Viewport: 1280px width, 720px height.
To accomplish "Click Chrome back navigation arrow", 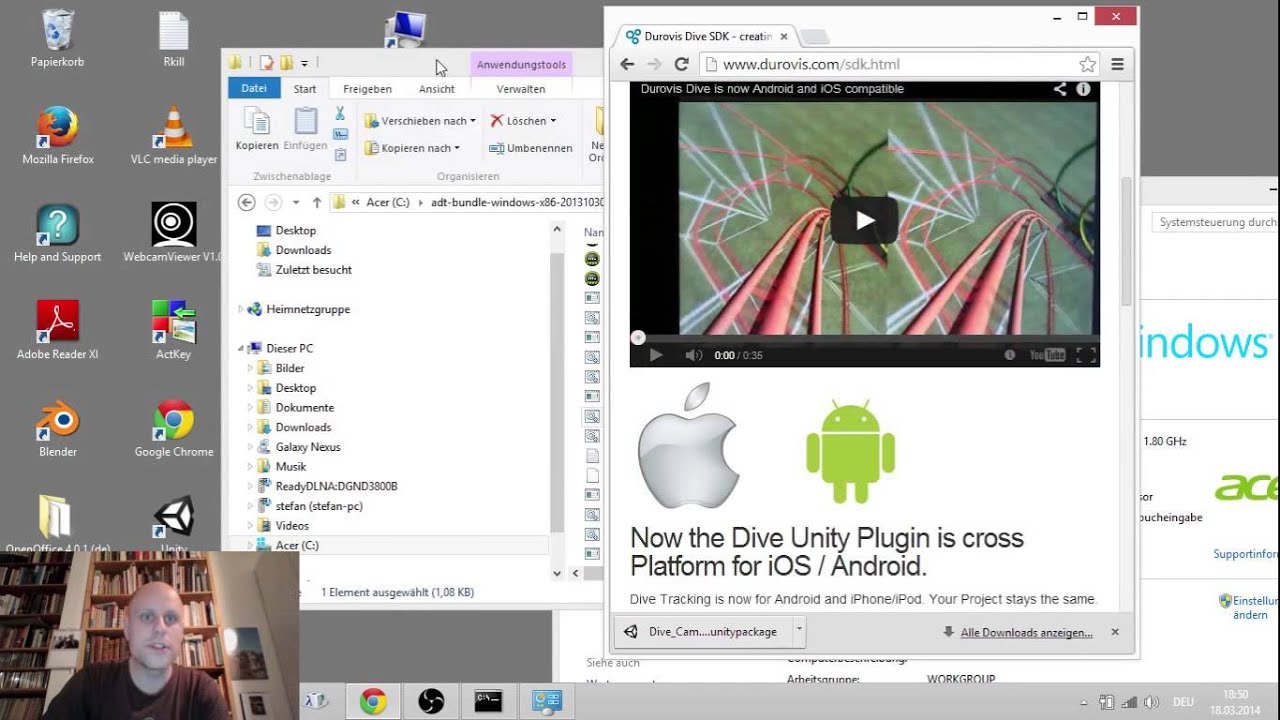I will pos(627,64).
